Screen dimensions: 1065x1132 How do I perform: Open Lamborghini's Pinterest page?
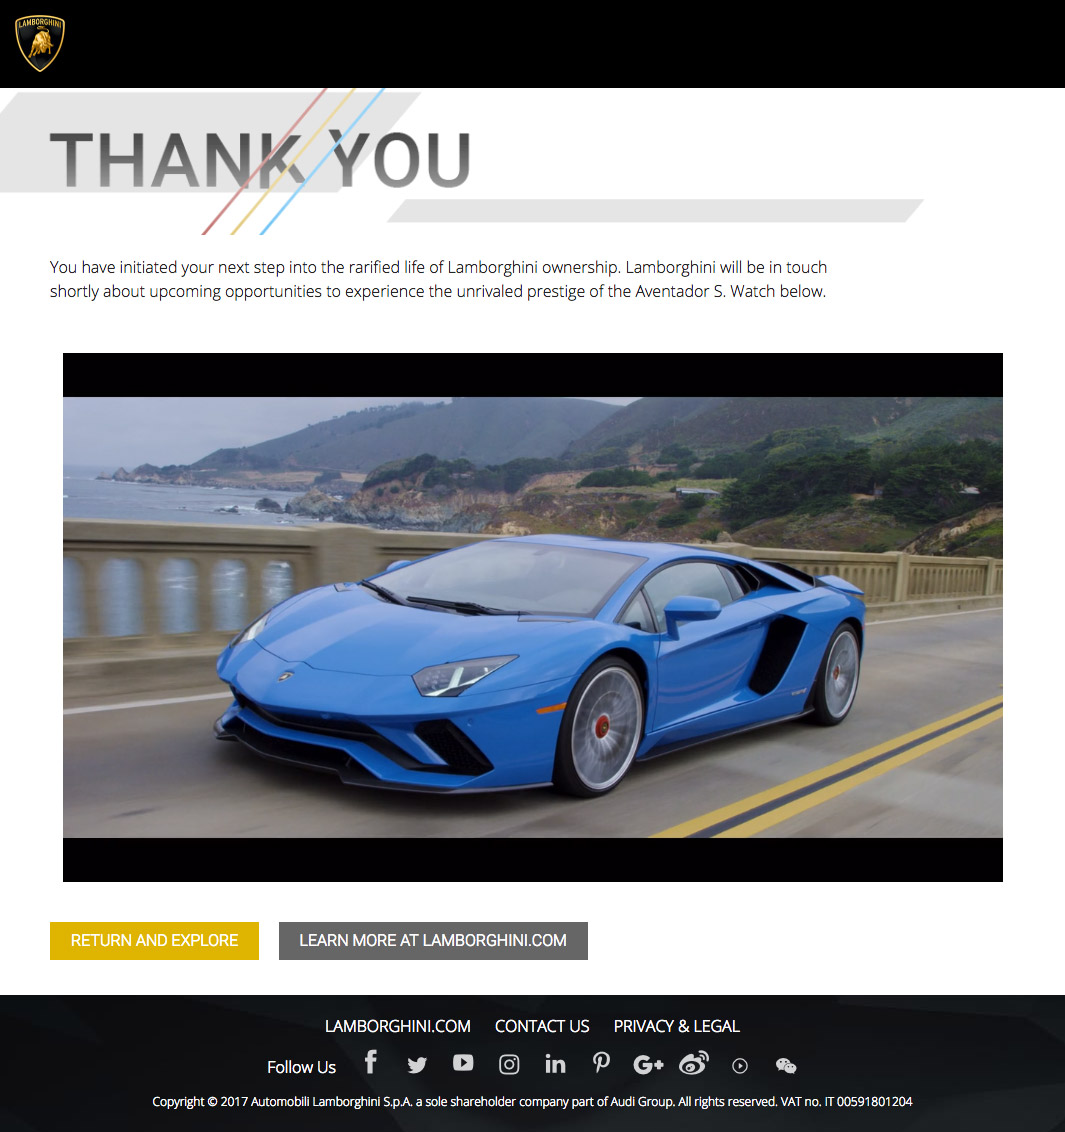coord(601,1063)
